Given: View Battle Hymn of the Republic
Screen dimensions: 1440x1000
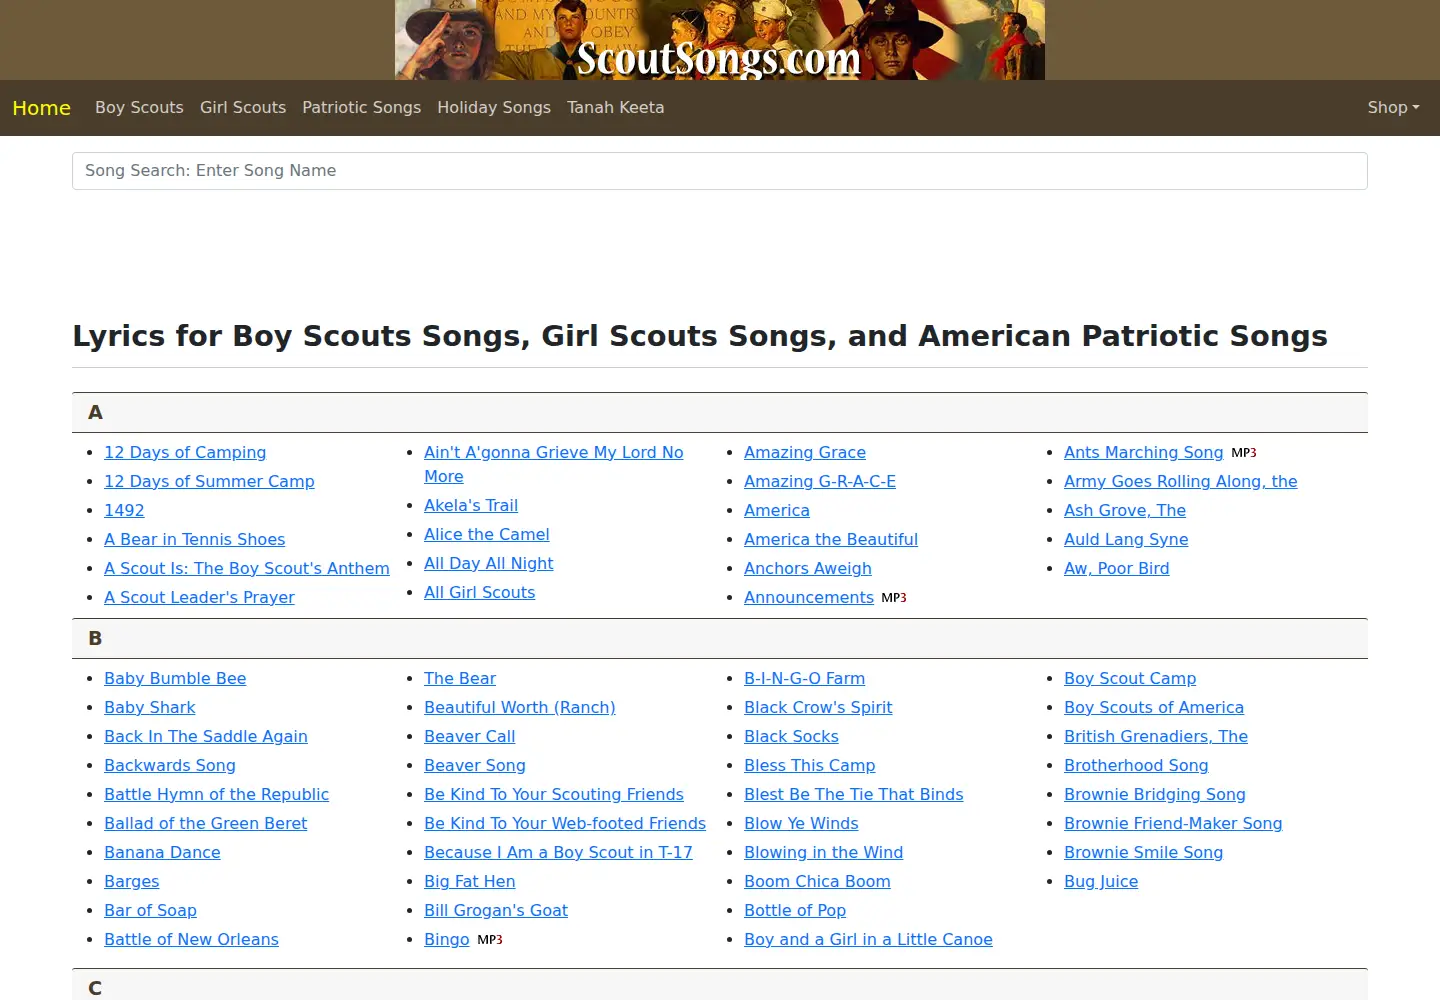Looking at the screenshot, I should pyautogui.click(x=216, y=795).
